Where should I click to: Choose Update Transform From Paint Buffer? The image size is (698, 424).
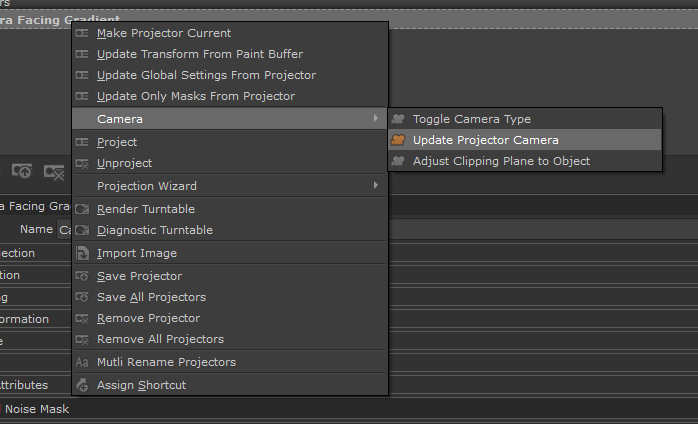[x=199, y=54]
